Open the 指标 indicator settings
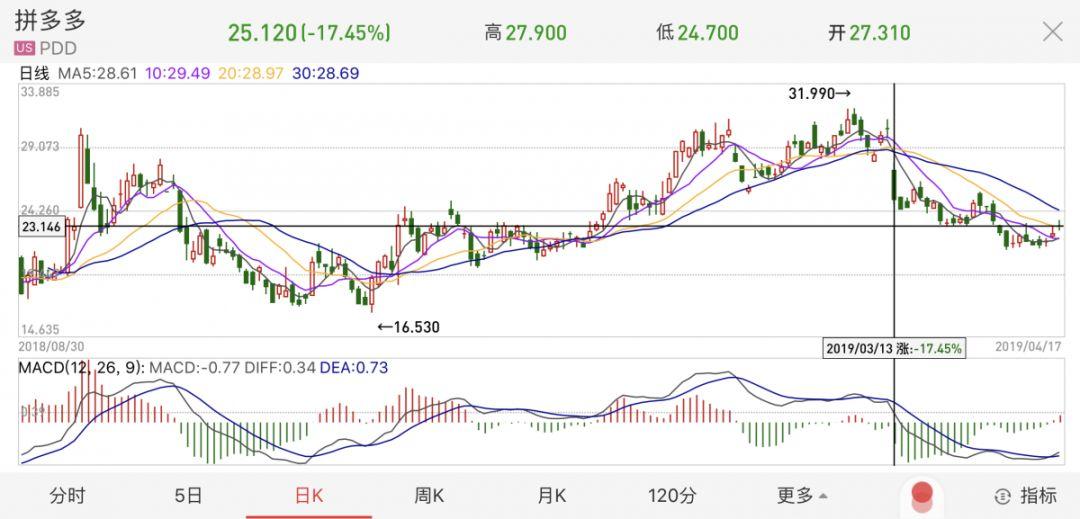 (1027, 495)
